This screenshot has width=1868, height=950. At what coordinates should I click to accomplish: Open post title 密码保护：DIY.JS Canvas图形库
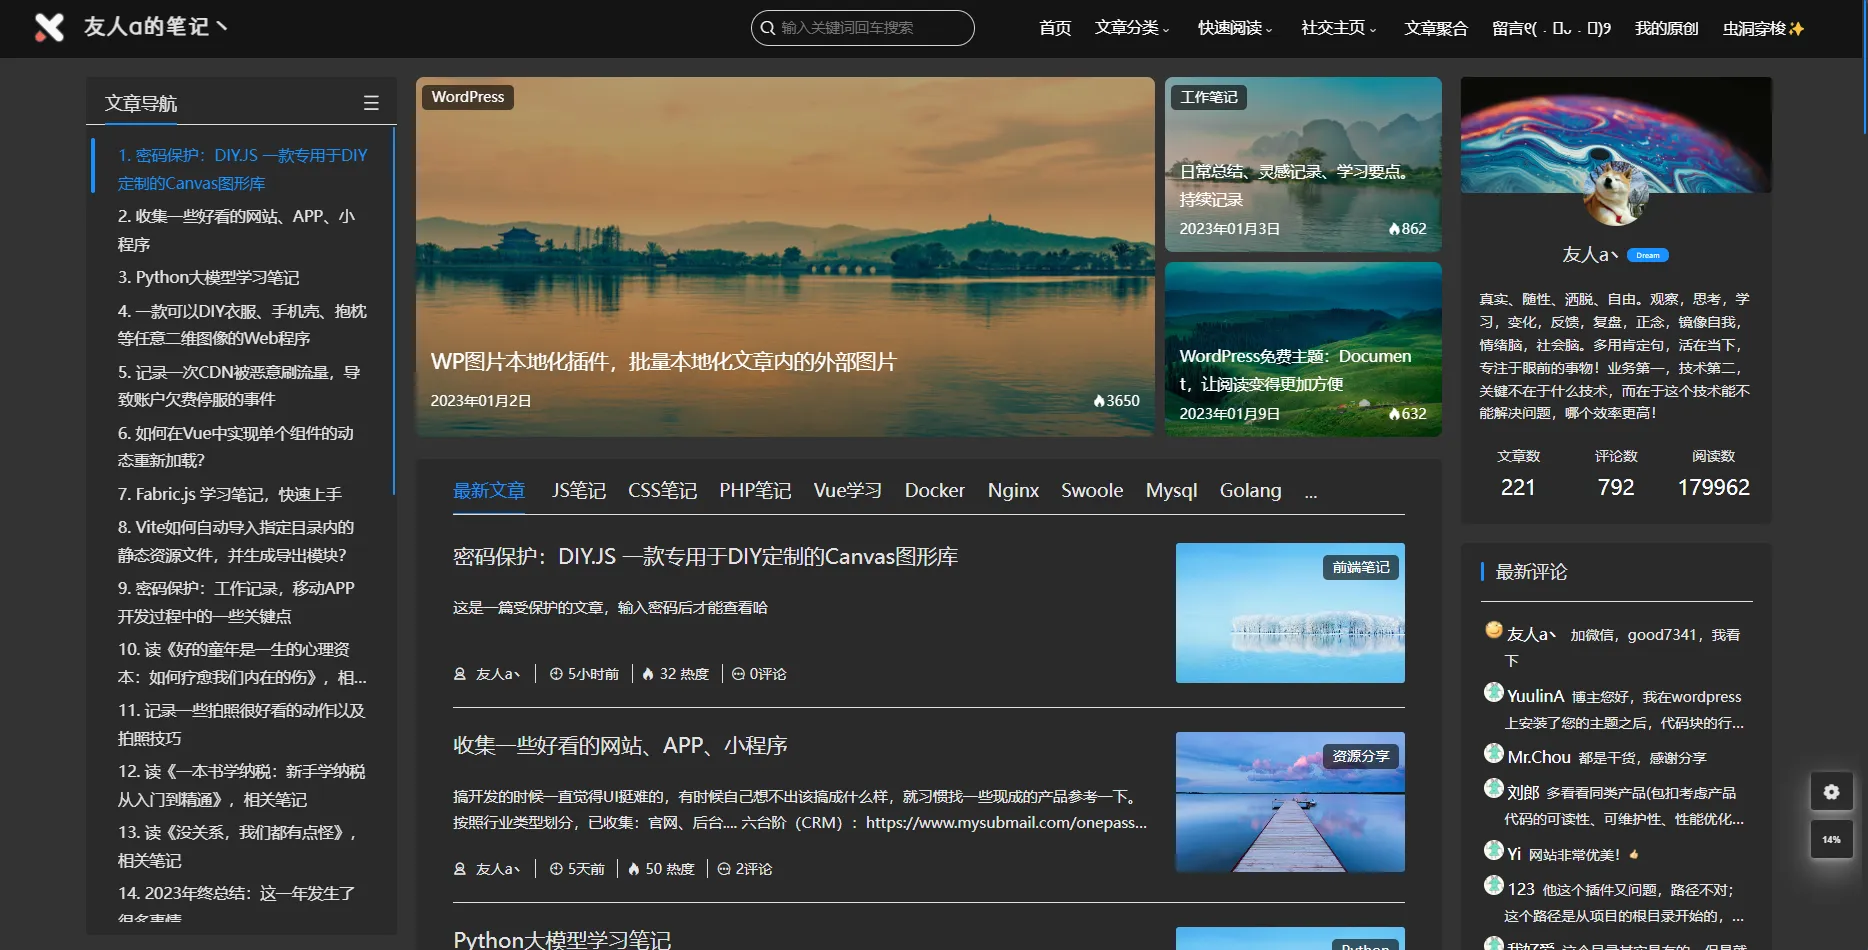(x=705, y=556)
